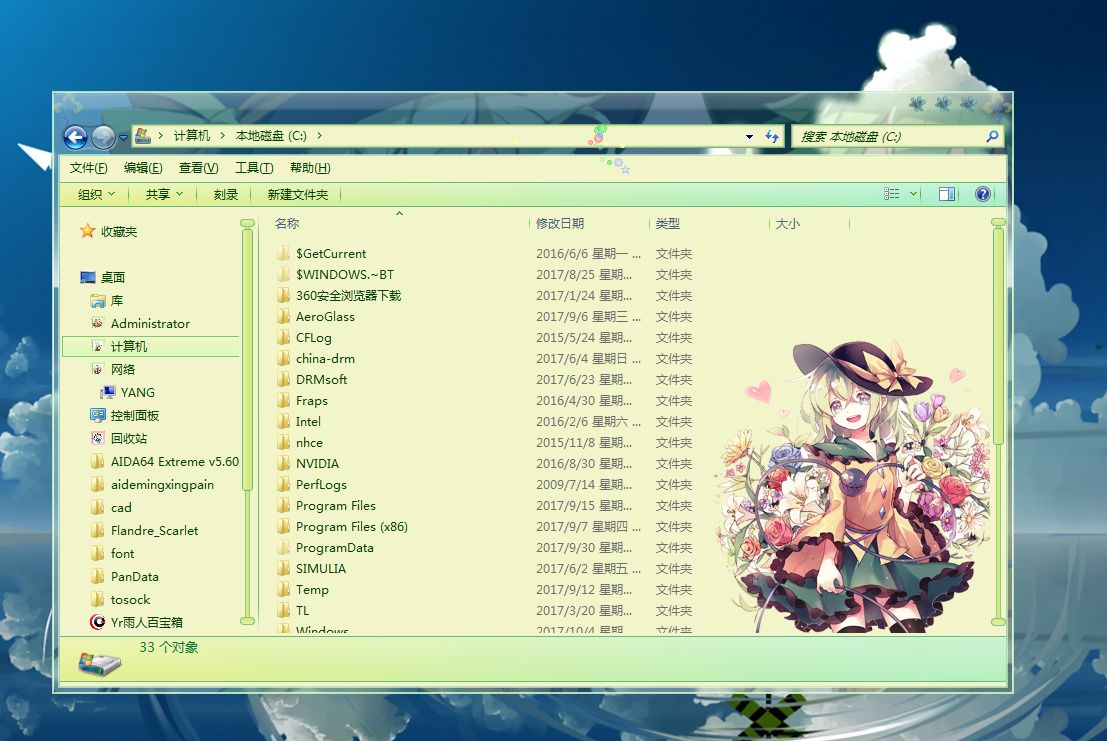The image size is (1107, 741).
Task: Sort by the 修改日期 column header
Action: pyautogui.click(x=589, y=224)
